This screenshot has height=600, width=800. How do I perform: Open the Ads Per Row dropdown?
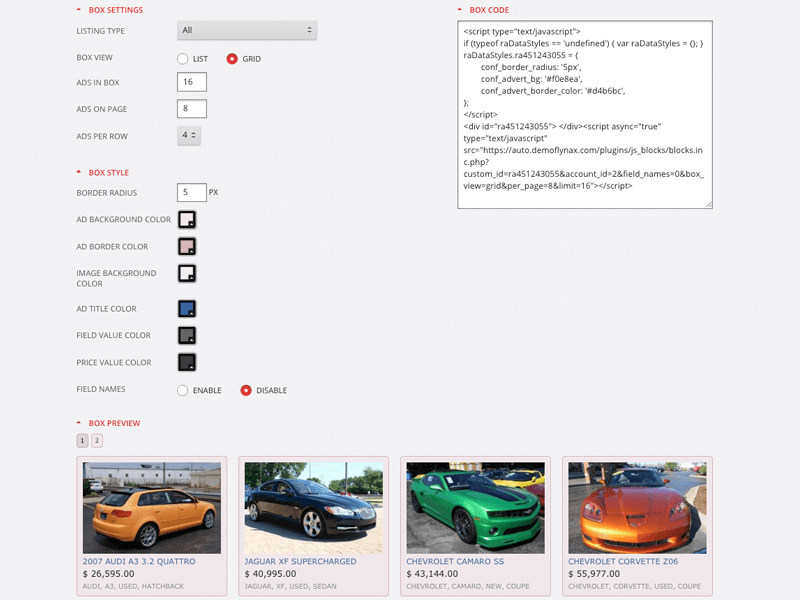(x=189, y=135)
